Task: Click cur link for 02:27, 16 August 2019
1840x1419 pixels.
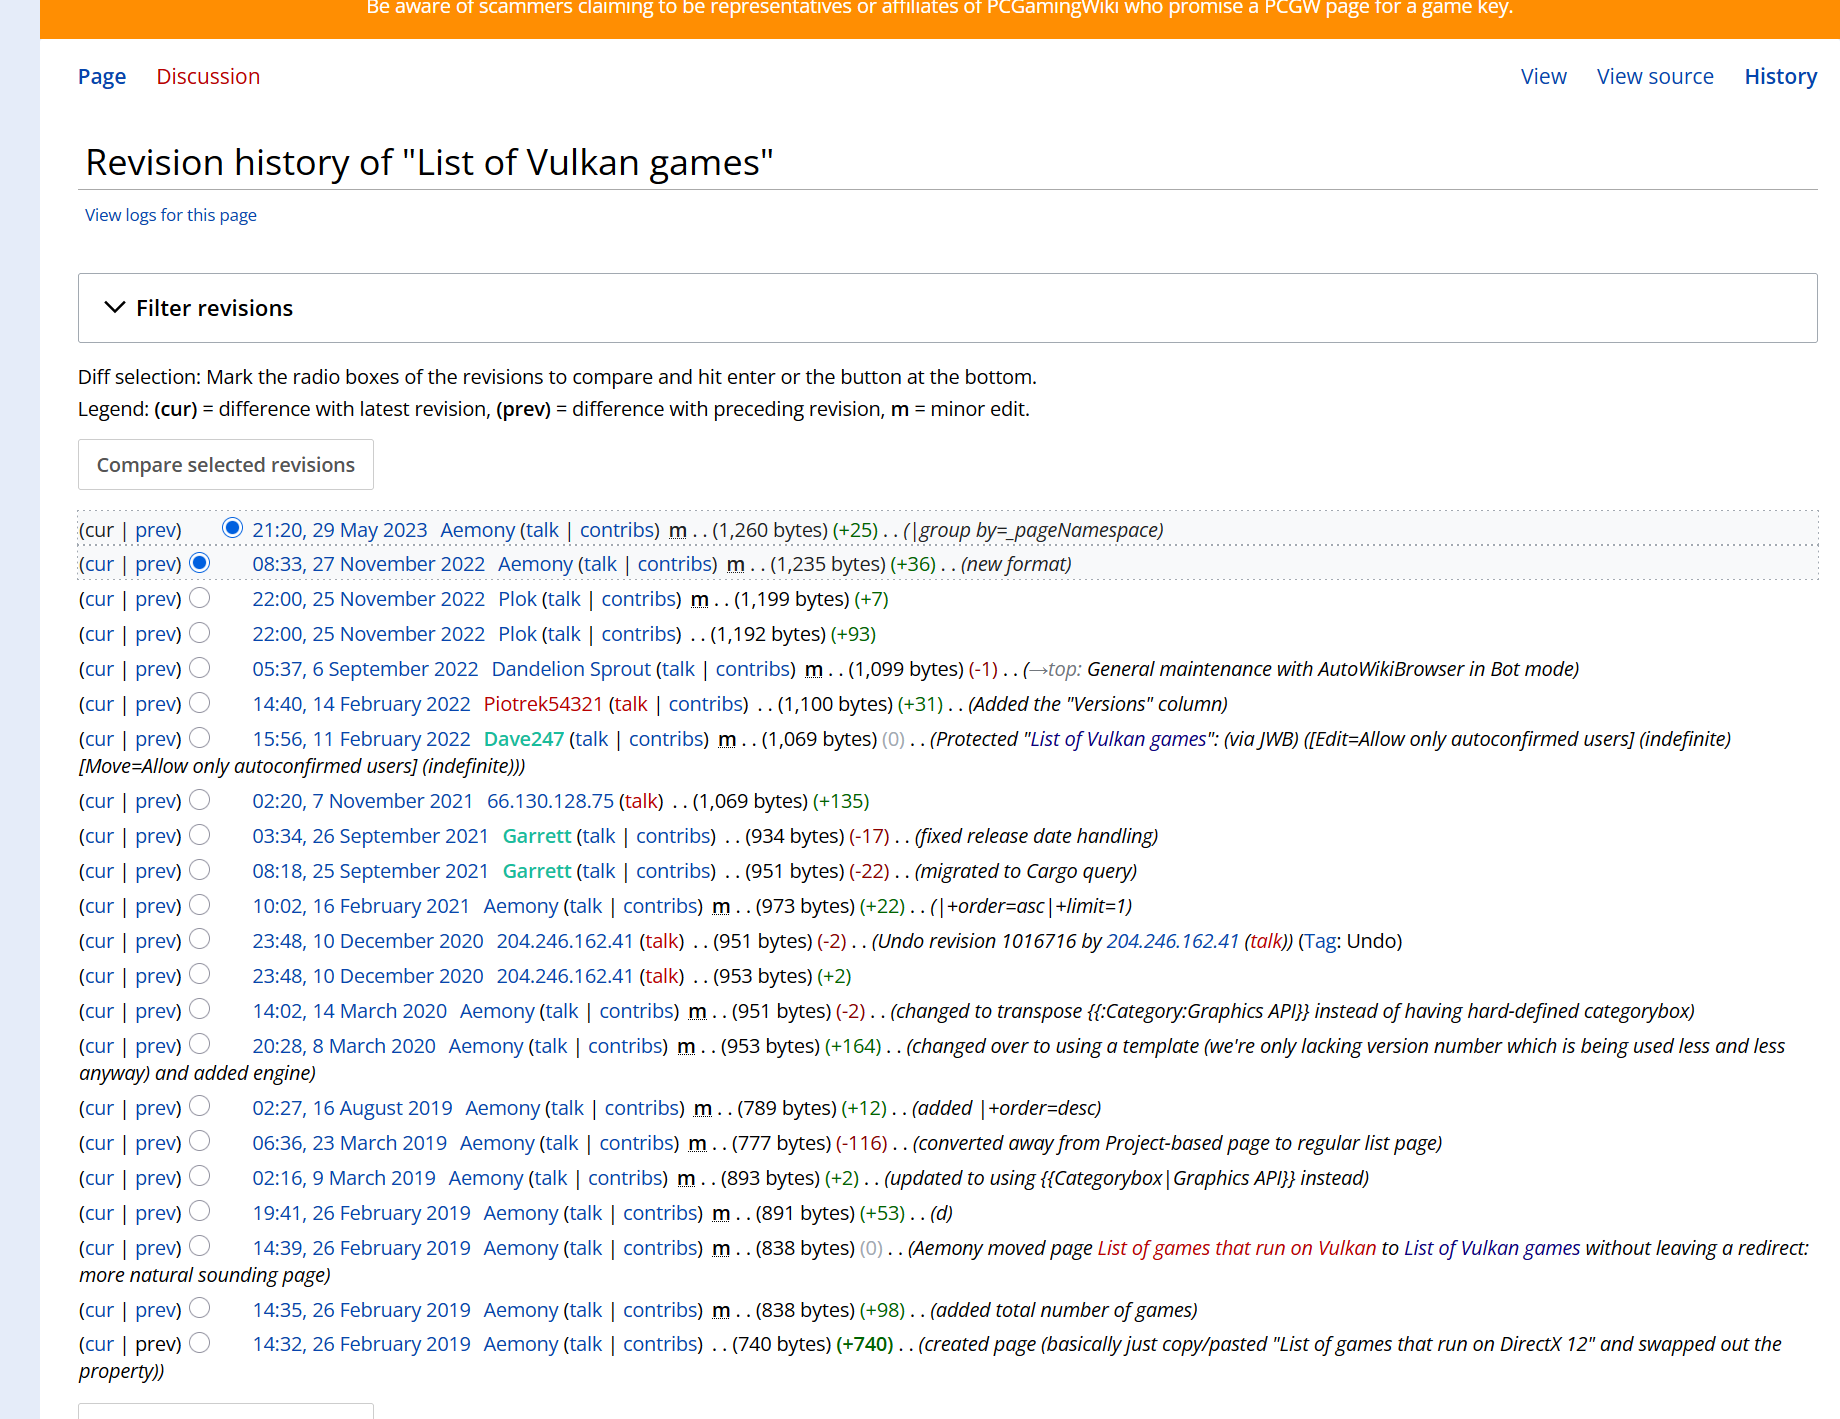Action: click(x=99, y=1108)
